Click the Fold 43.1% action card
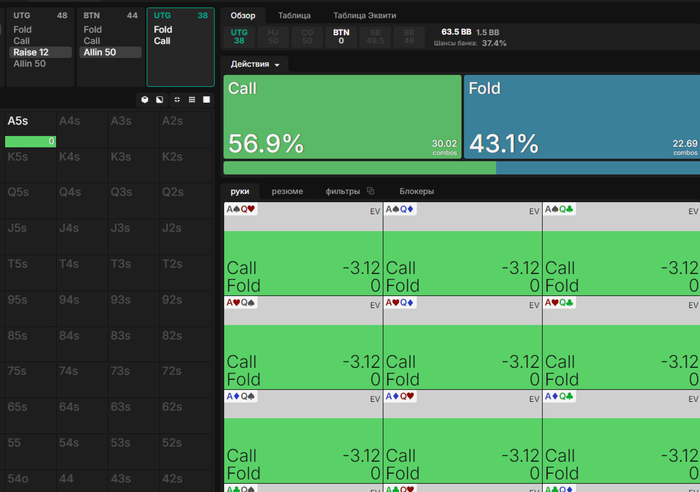This screenshot has width=700, height=492. pos(582,117)
